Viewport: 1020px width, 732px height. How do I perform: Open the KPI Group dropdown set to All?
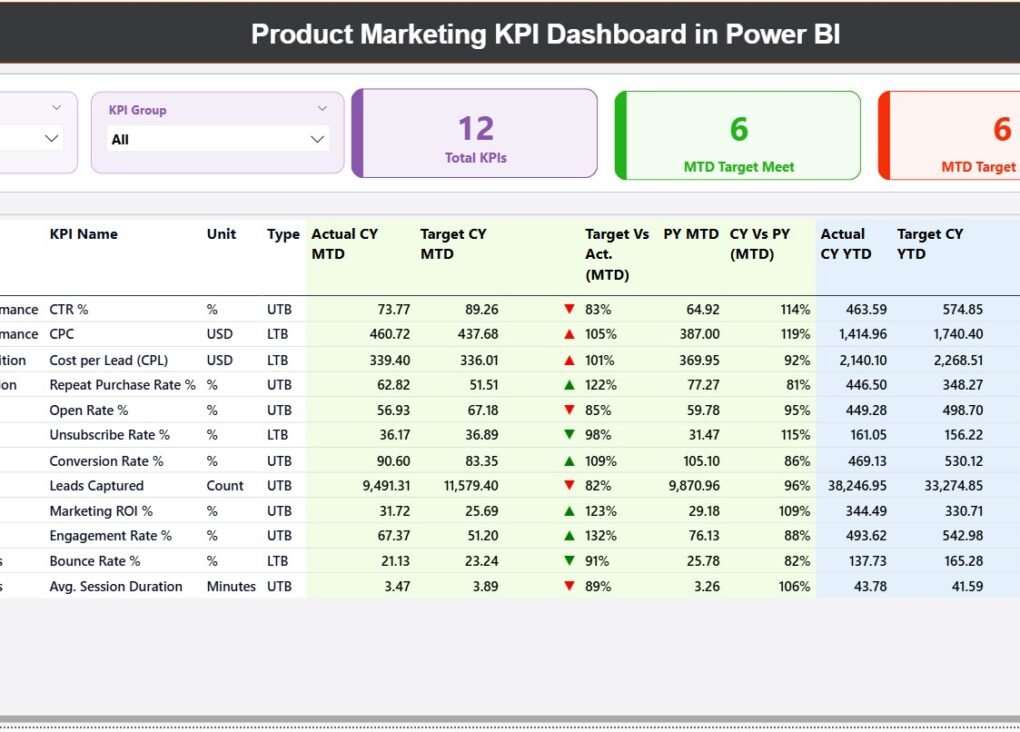(217, 139)
